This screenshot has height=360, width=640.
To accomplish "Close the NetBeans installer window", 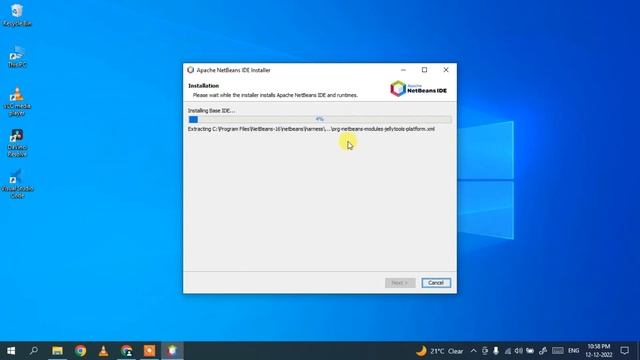I will coord(446,70).
